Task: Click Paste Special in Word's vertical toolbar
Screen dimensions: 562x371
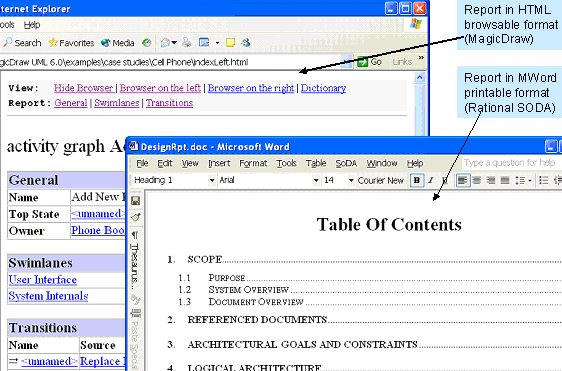Action: [134, 345]
